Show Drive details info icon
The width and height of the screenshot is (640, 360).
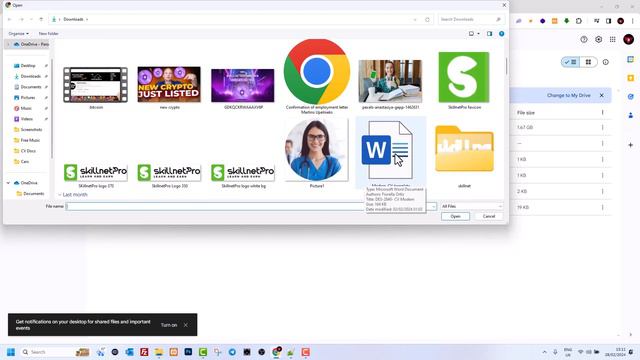606,62
